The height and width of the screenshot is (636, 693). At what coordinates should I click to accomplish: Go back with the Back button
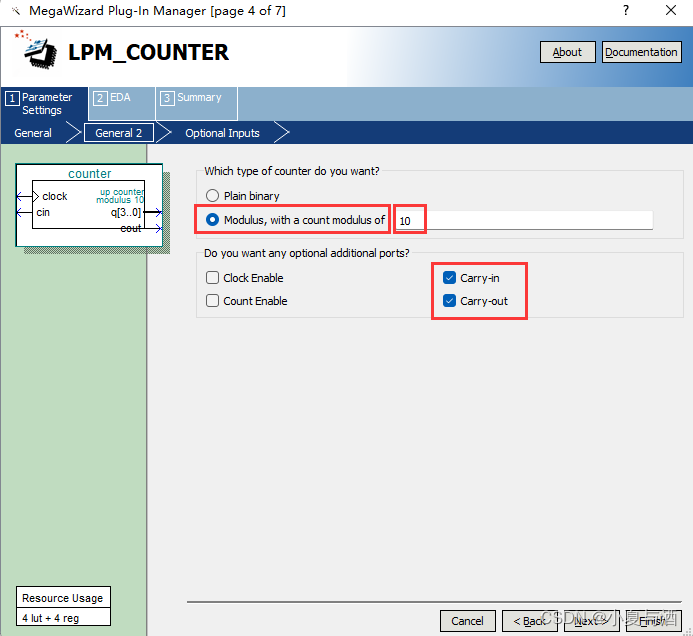tap(529, 621)
